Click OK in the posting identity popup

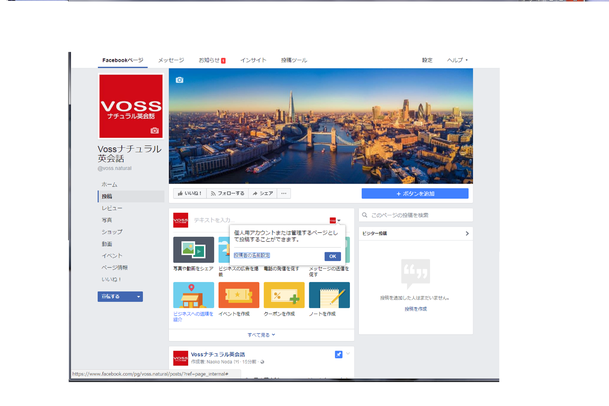point(332,256)
